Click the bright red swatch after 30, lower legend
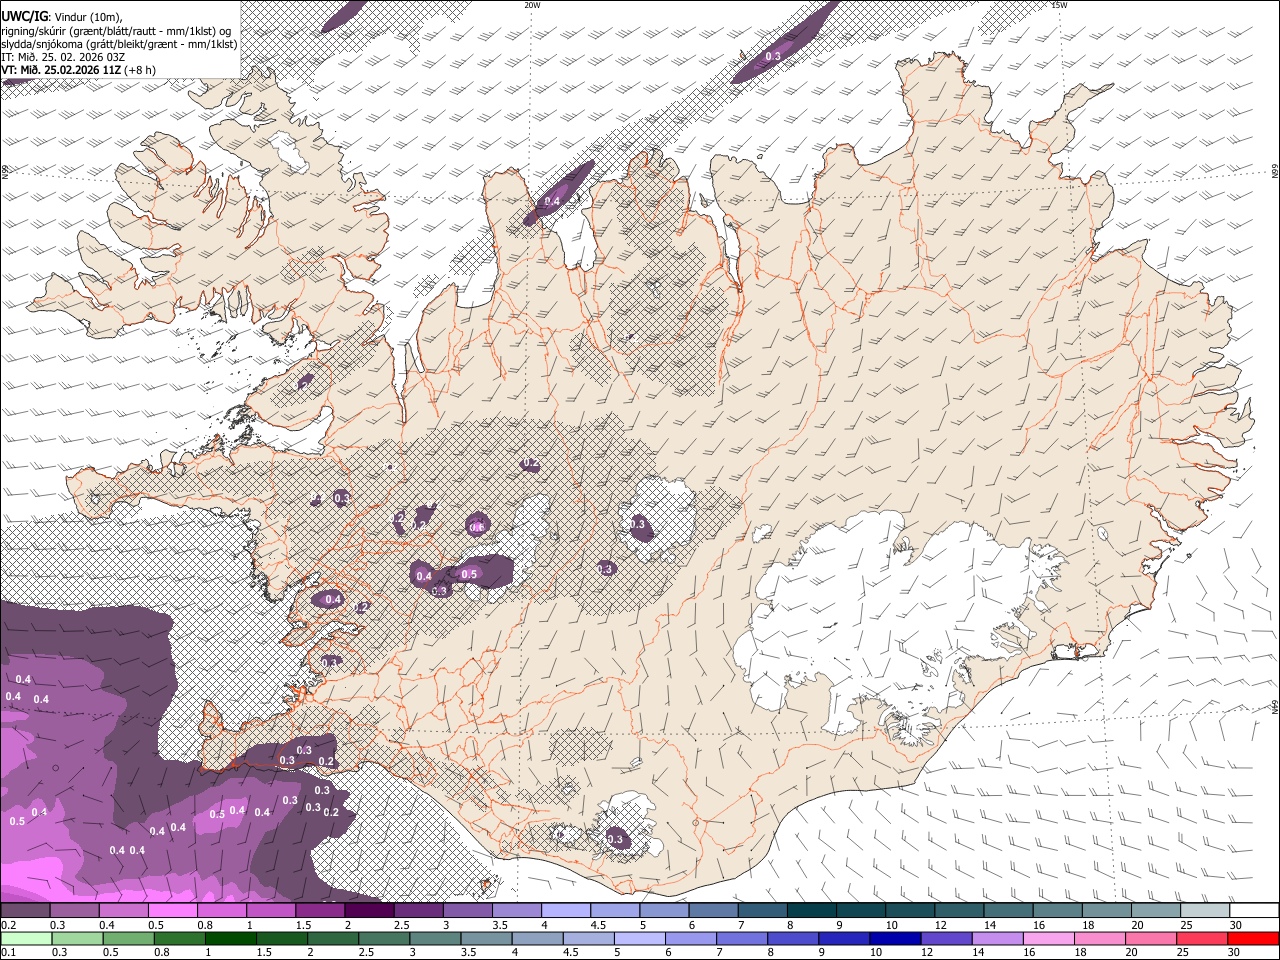Screen dimensions: 1280x960 pos(1253,938)
